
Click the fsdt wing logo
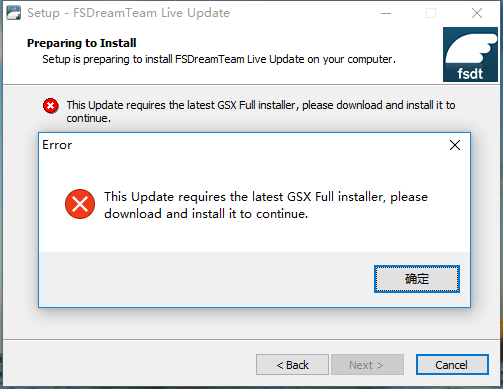[x=470, y=54]
